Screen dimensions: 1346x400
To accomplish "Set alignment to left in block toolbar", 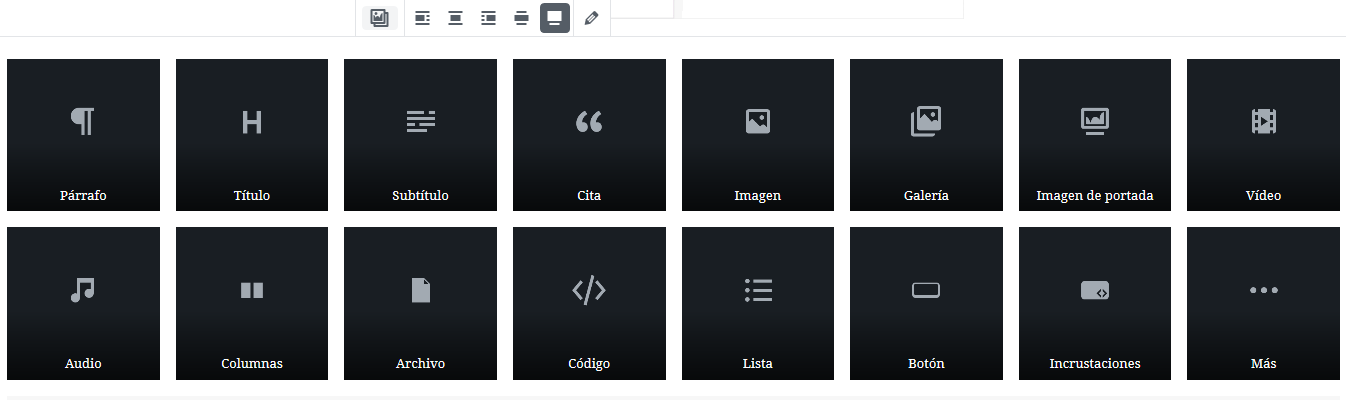I will [422, 18].
